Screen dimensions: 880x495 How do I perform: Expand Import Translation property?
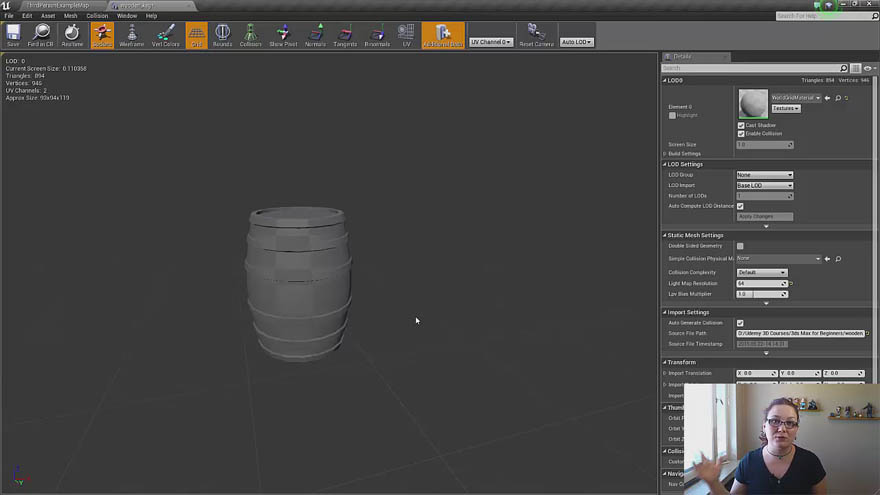tap(665, 373)
